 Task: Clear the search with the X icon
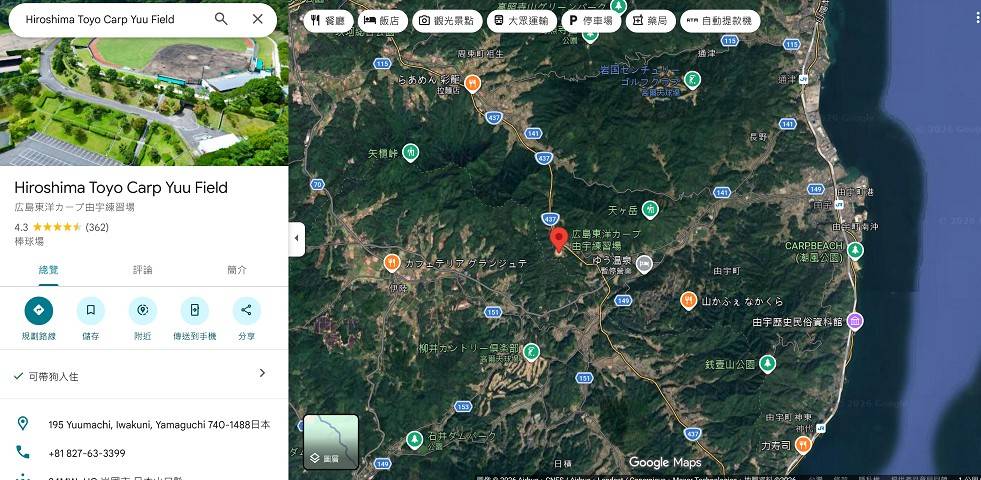tap(258, 19)
